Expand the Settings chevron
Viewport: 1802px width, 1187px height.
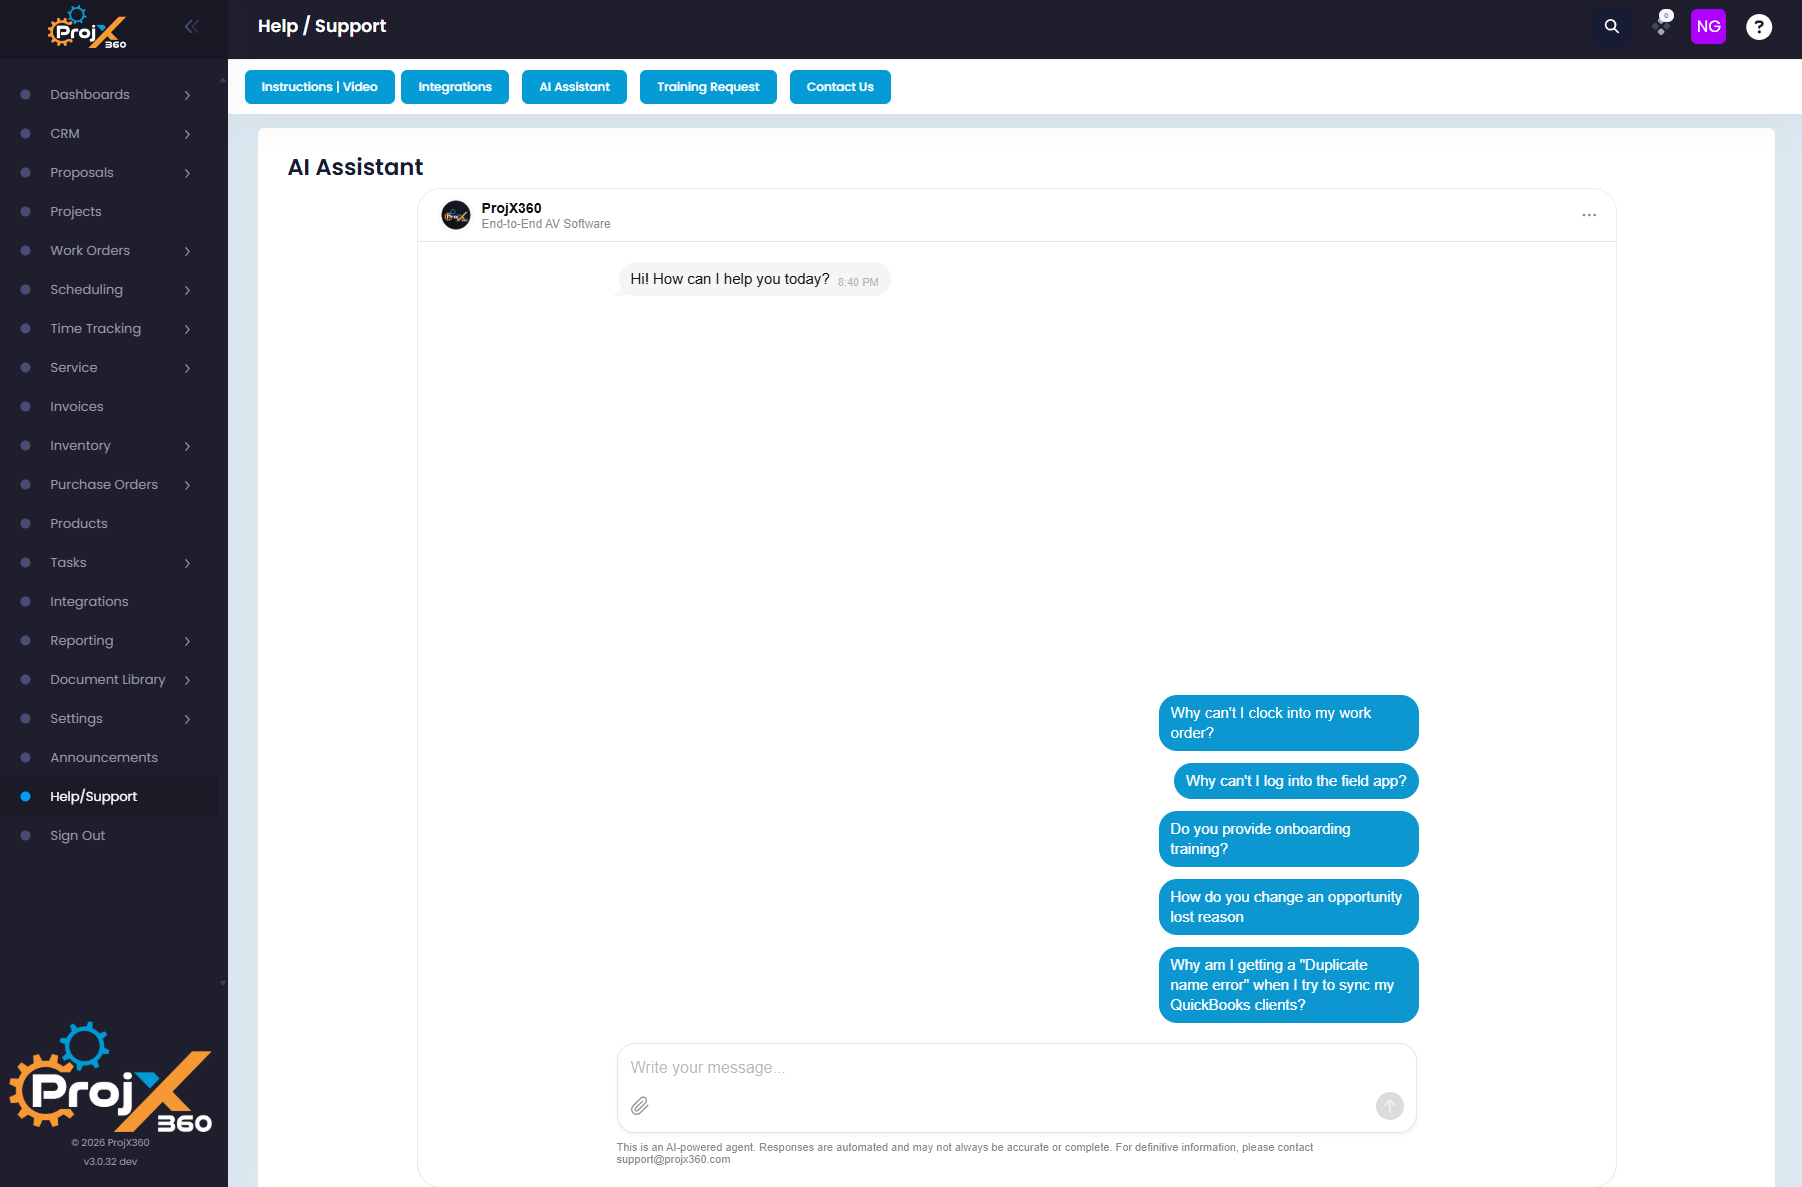pos(187,719)
